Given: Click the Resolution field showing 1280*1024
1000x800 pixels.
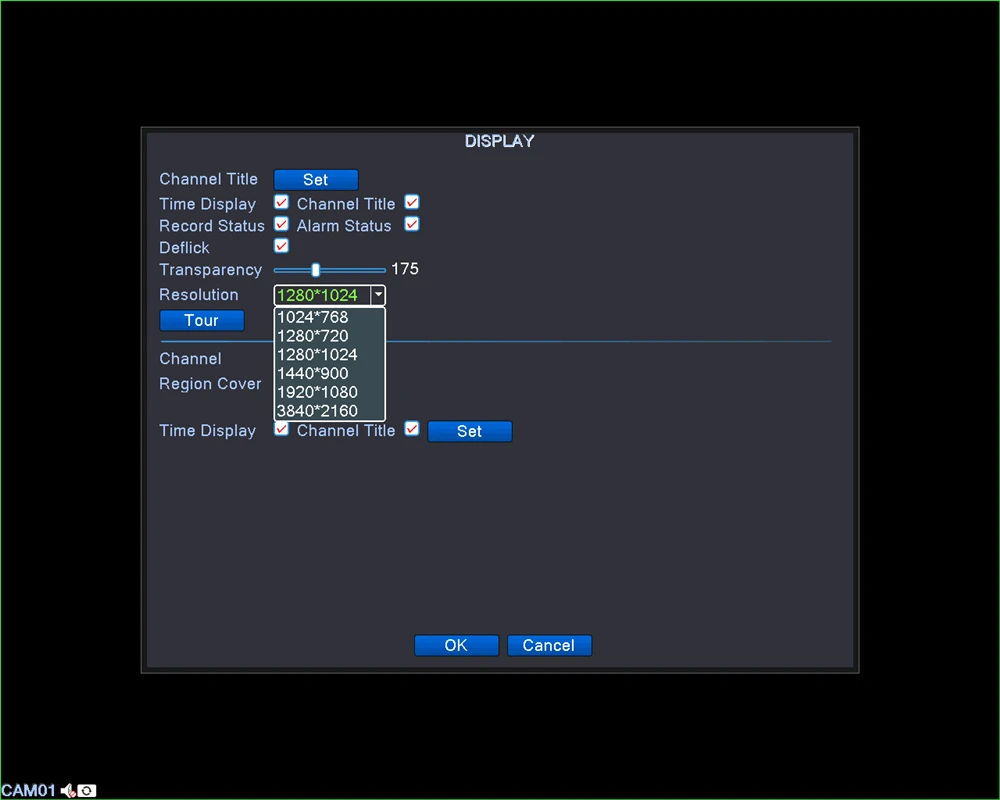Looking at the screenshot, I should pos(322,295).
